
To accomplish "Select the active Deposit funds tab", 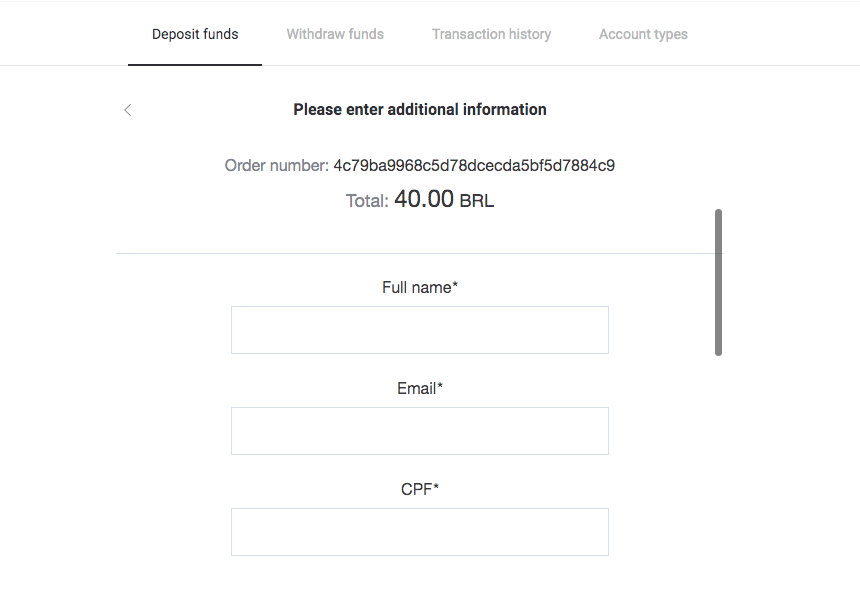I will [194, 33].
